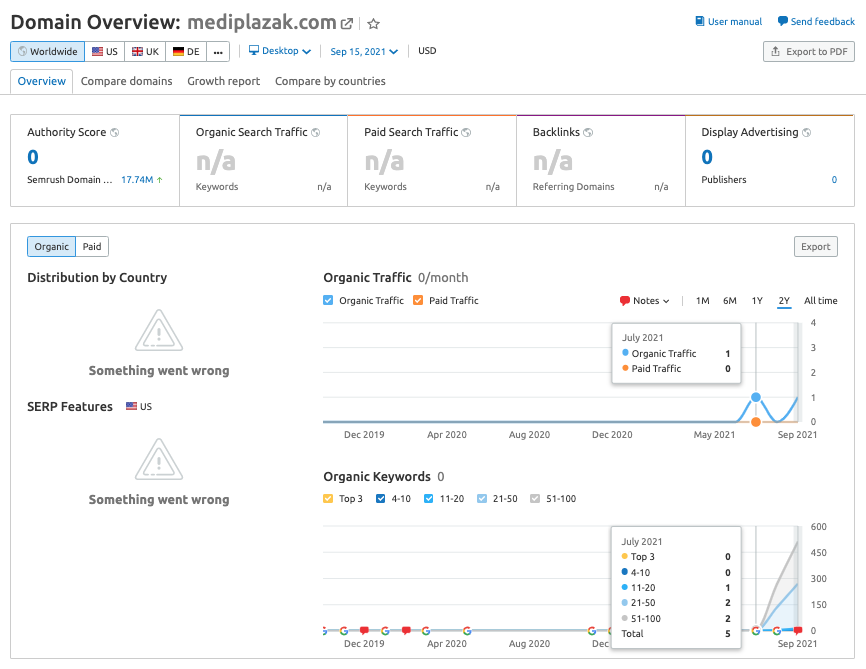866x669 pixels.
Task: Click the info globe icon next to Authority Score
Action: coord(115,132)
